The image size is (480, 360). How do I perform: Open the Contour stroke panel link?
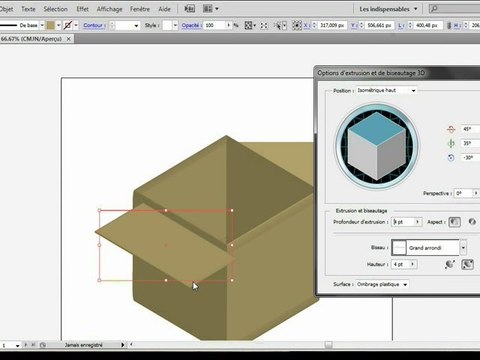click(93, 25)
